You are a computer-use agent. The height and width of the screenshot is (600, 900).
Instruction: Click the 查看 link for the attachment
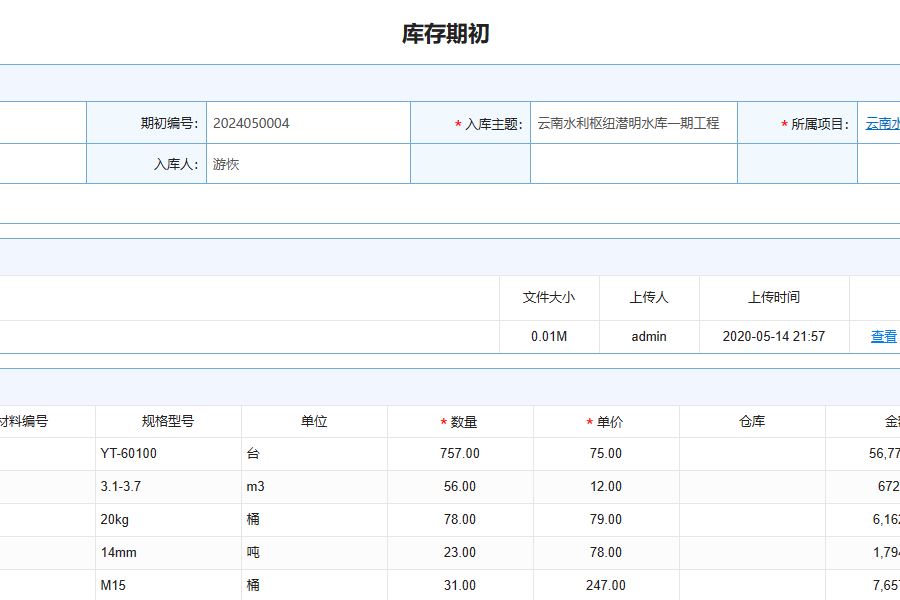(x=884, y=337)
